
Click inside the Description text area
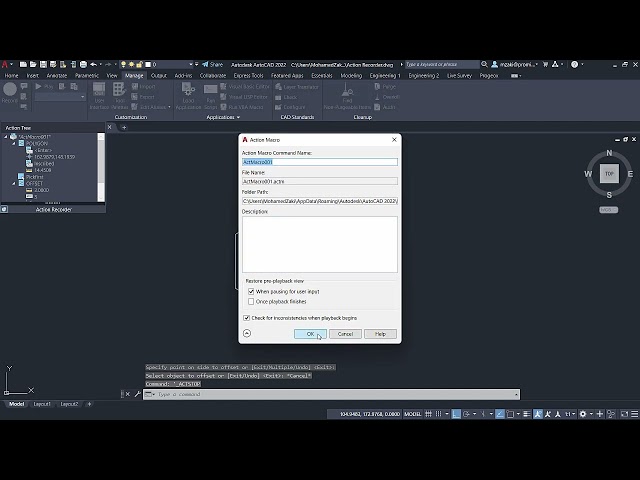tap(320, 244)
